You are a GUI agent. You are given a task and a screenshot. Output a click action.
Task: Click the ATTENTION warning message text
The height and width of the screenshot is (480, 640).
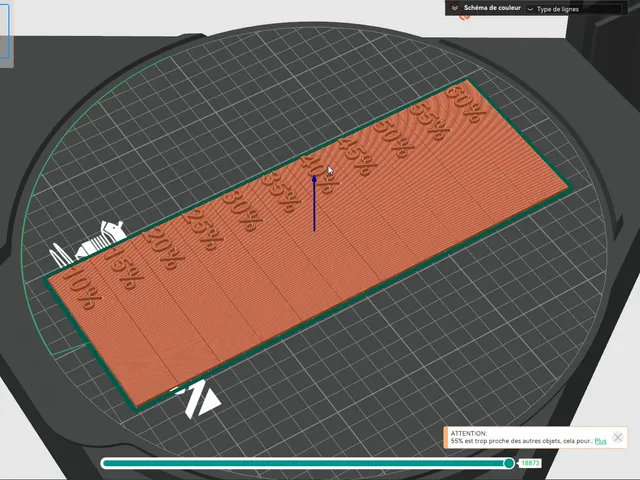pyautogui.click(x=521, y=437)
